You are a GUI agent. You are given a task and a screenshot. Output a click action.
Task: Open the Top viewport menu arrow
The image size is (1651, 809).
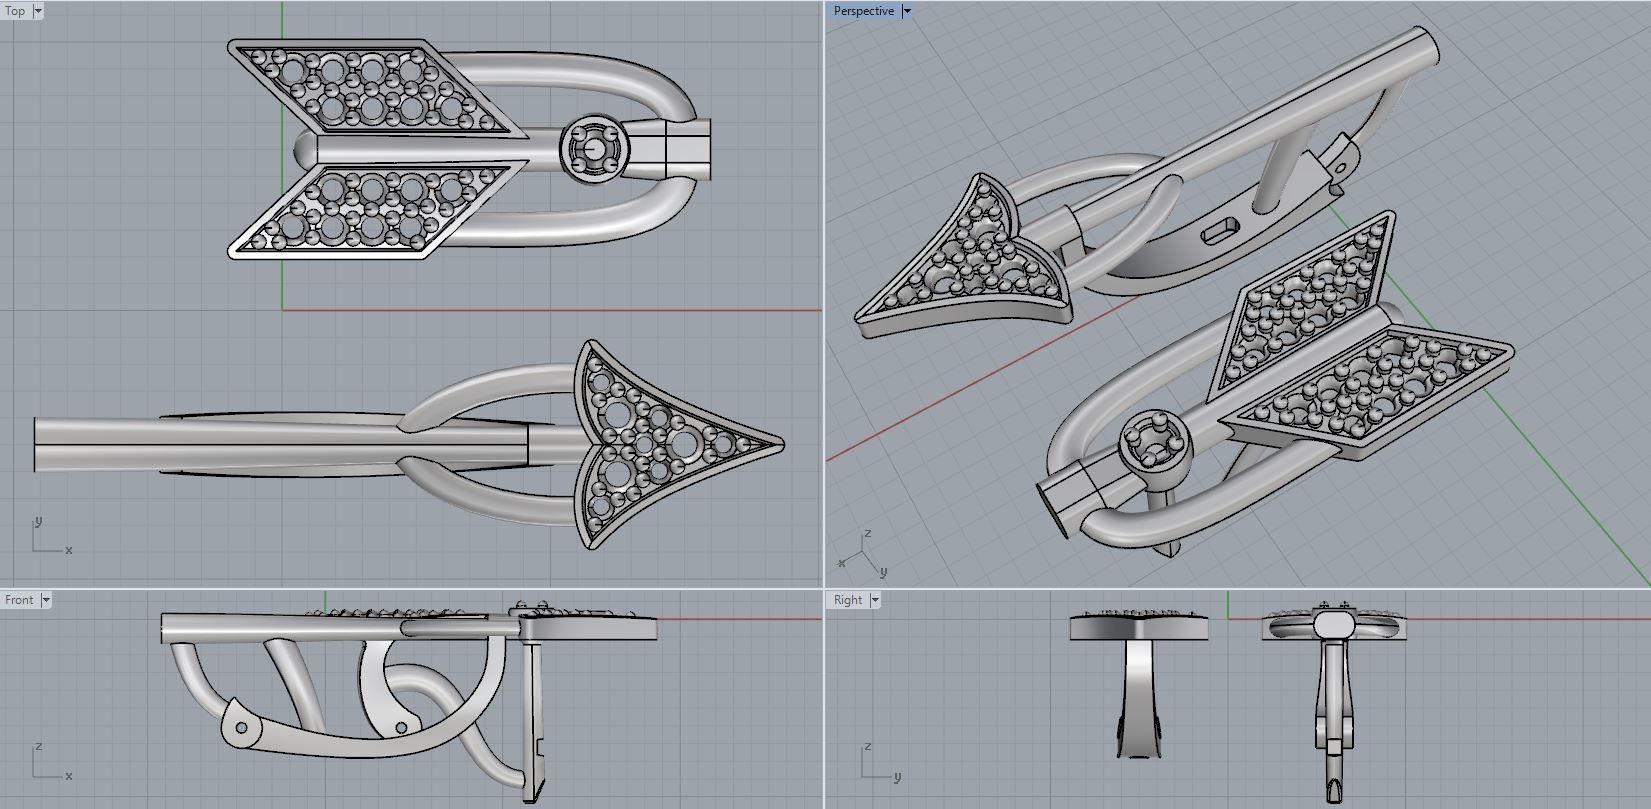coord(38,11)
